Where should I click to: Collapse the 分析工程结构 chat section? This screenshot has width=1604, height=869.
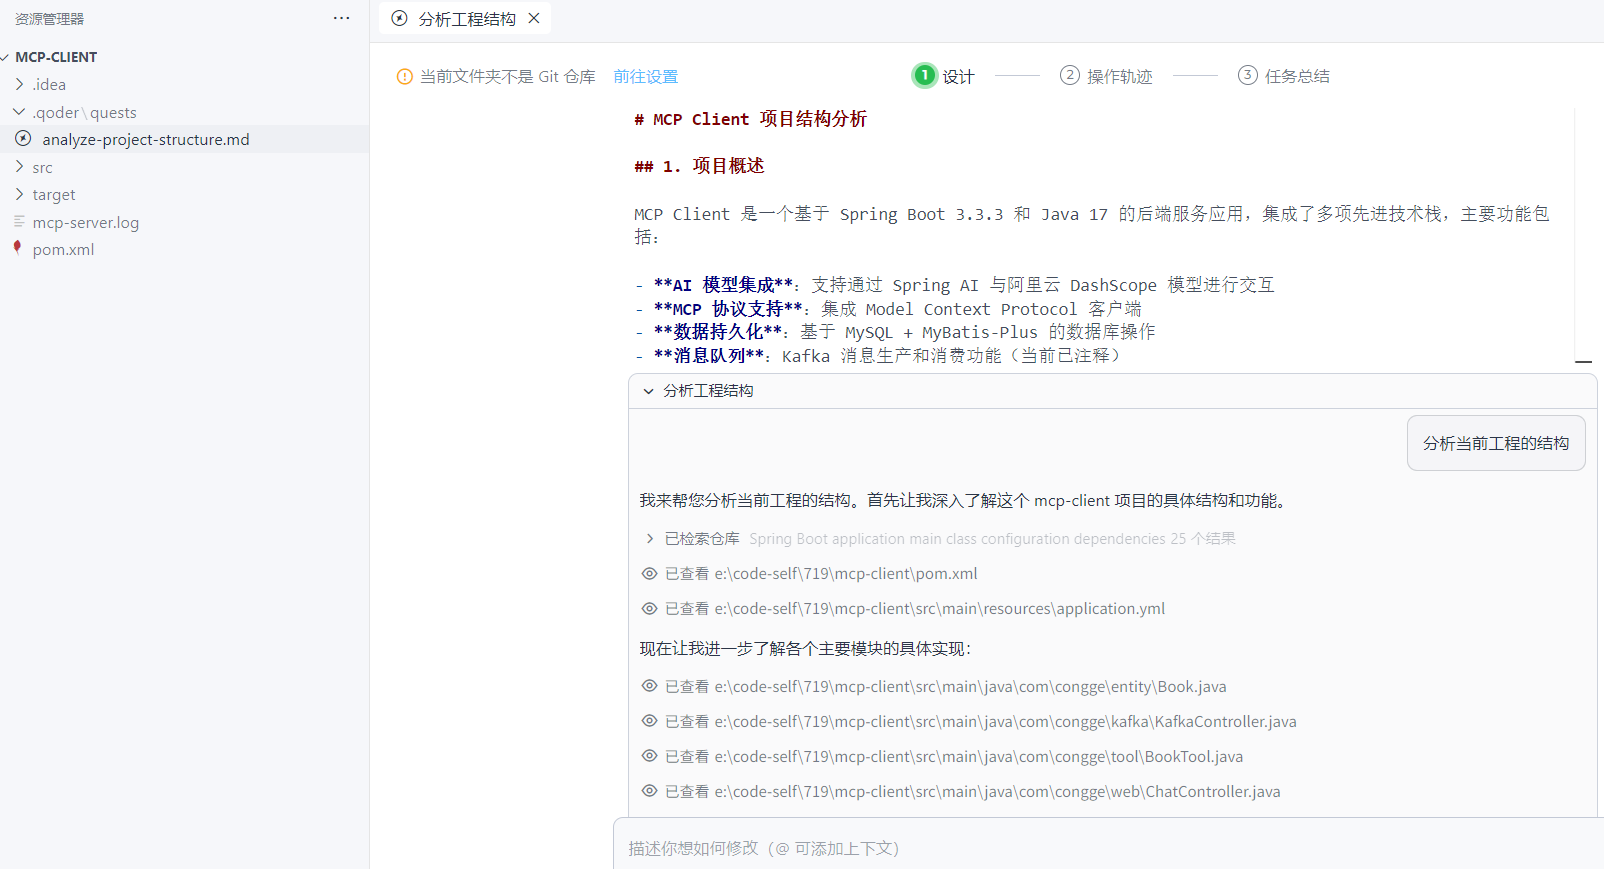[x=648, y=391]
